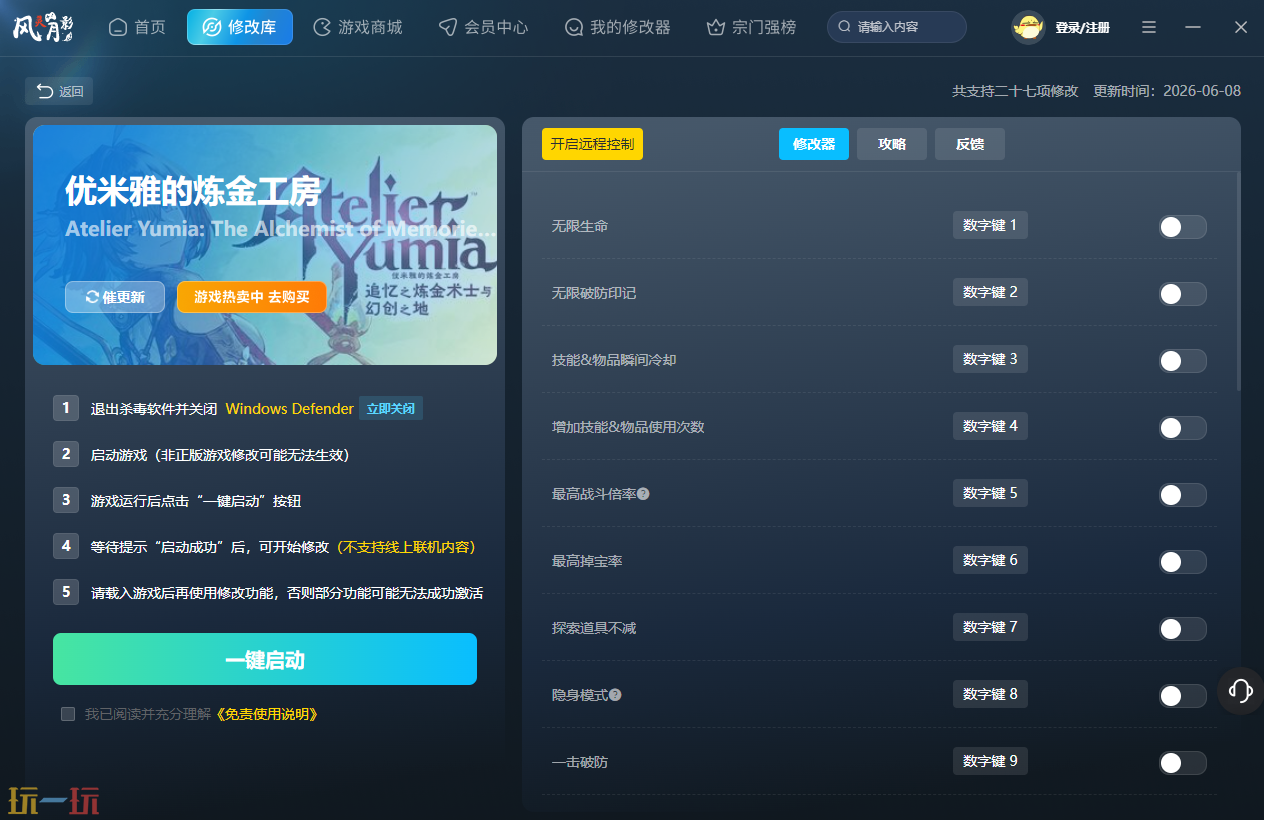The image size is (1264, 820).
Task: Click the 返回 back button
Action: tap(59, 91)
